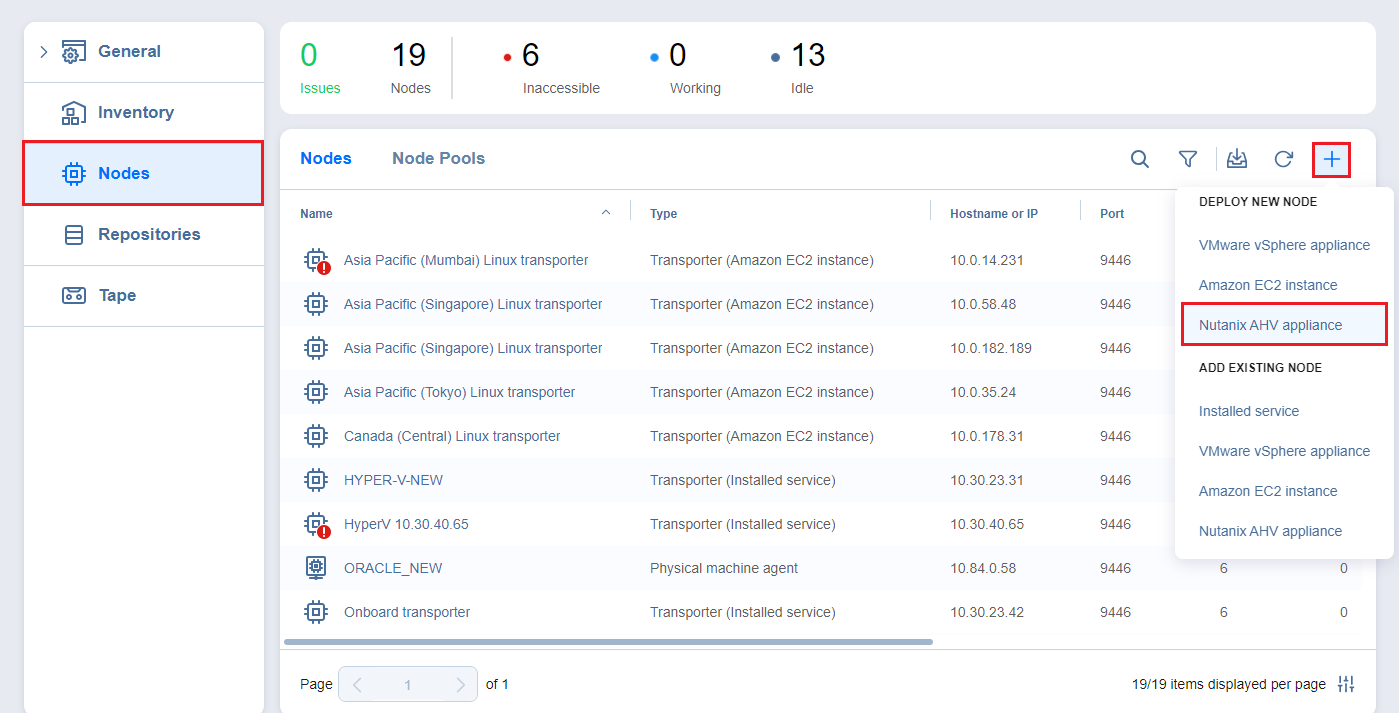Click the page number input field
Screen dimensions: 1399x713
coord(408,685)
